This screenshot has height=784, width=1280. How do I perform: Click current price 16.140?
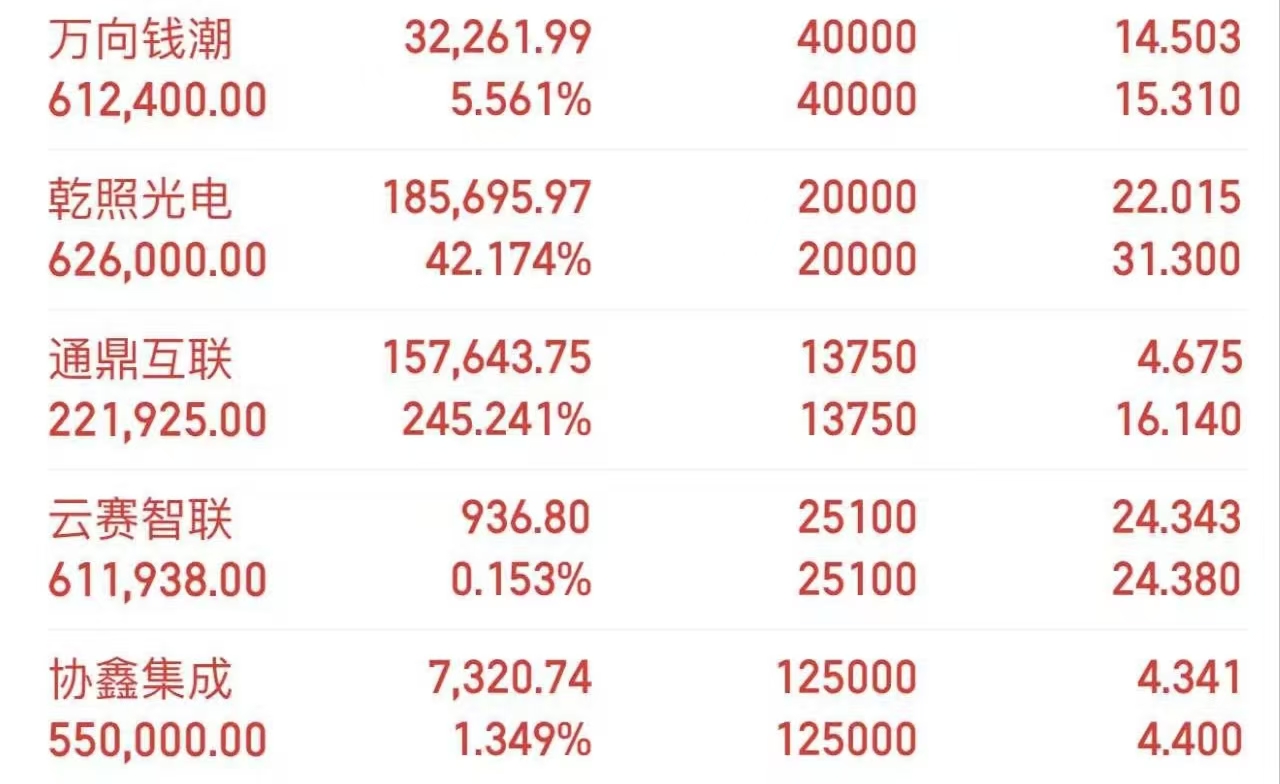pyautogui.click(x=1176, y=420)
